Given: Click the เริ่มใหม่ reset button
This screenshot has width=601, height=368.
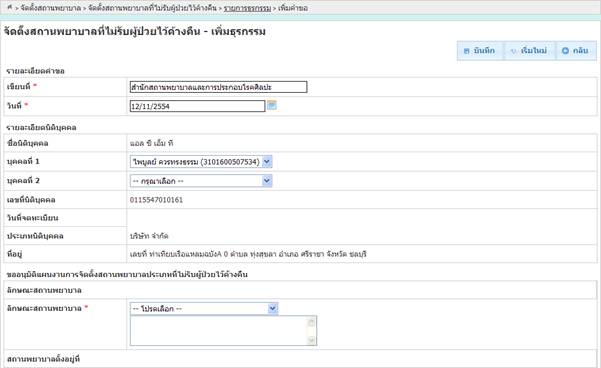Looking at the screenshot, I should click(x=529, y=51).
